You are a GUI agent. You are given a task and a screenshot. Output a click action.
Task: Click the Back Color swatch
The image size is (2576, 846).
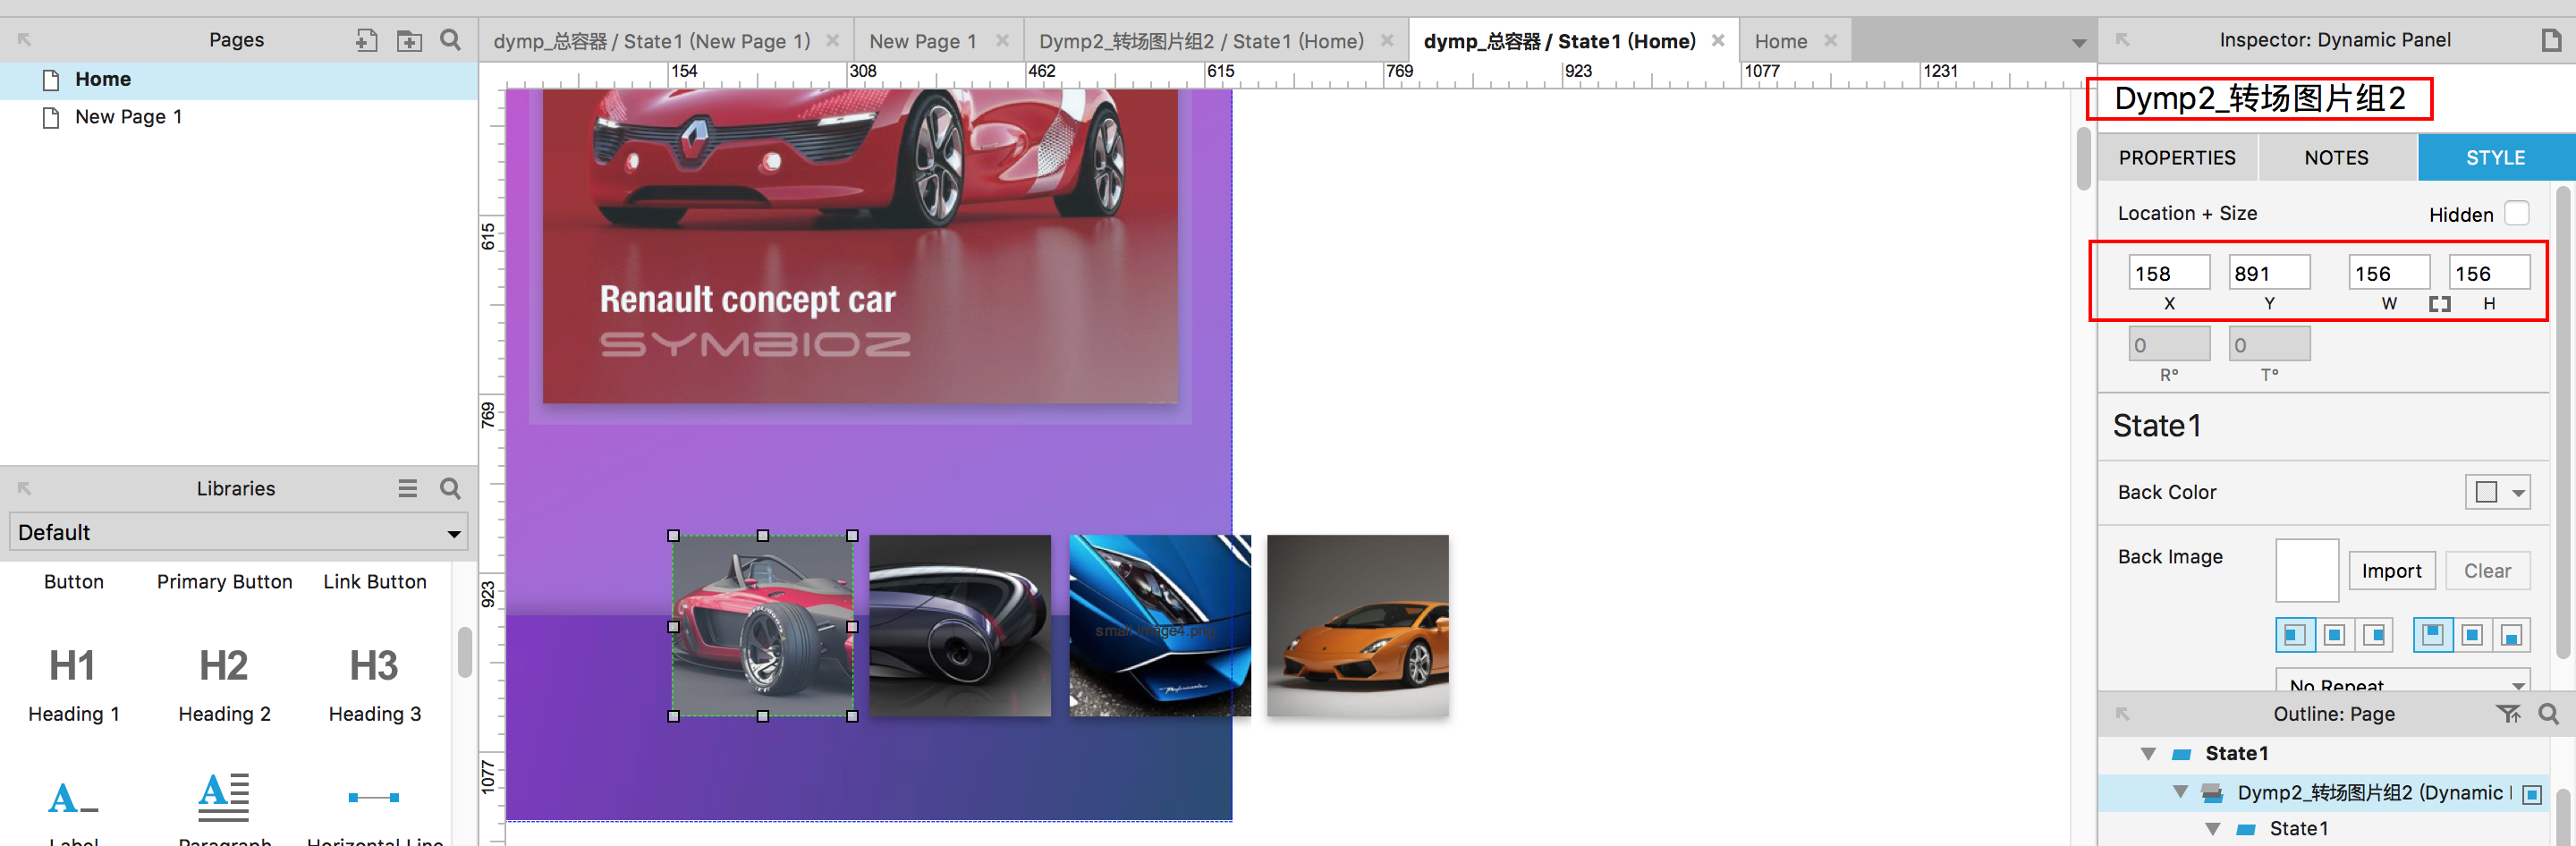pyautogui.click(x=2486, y=492)
